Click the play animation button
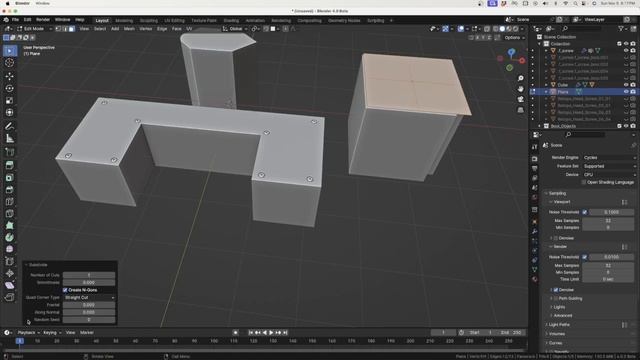640x360 pixels. coord(271,333)
